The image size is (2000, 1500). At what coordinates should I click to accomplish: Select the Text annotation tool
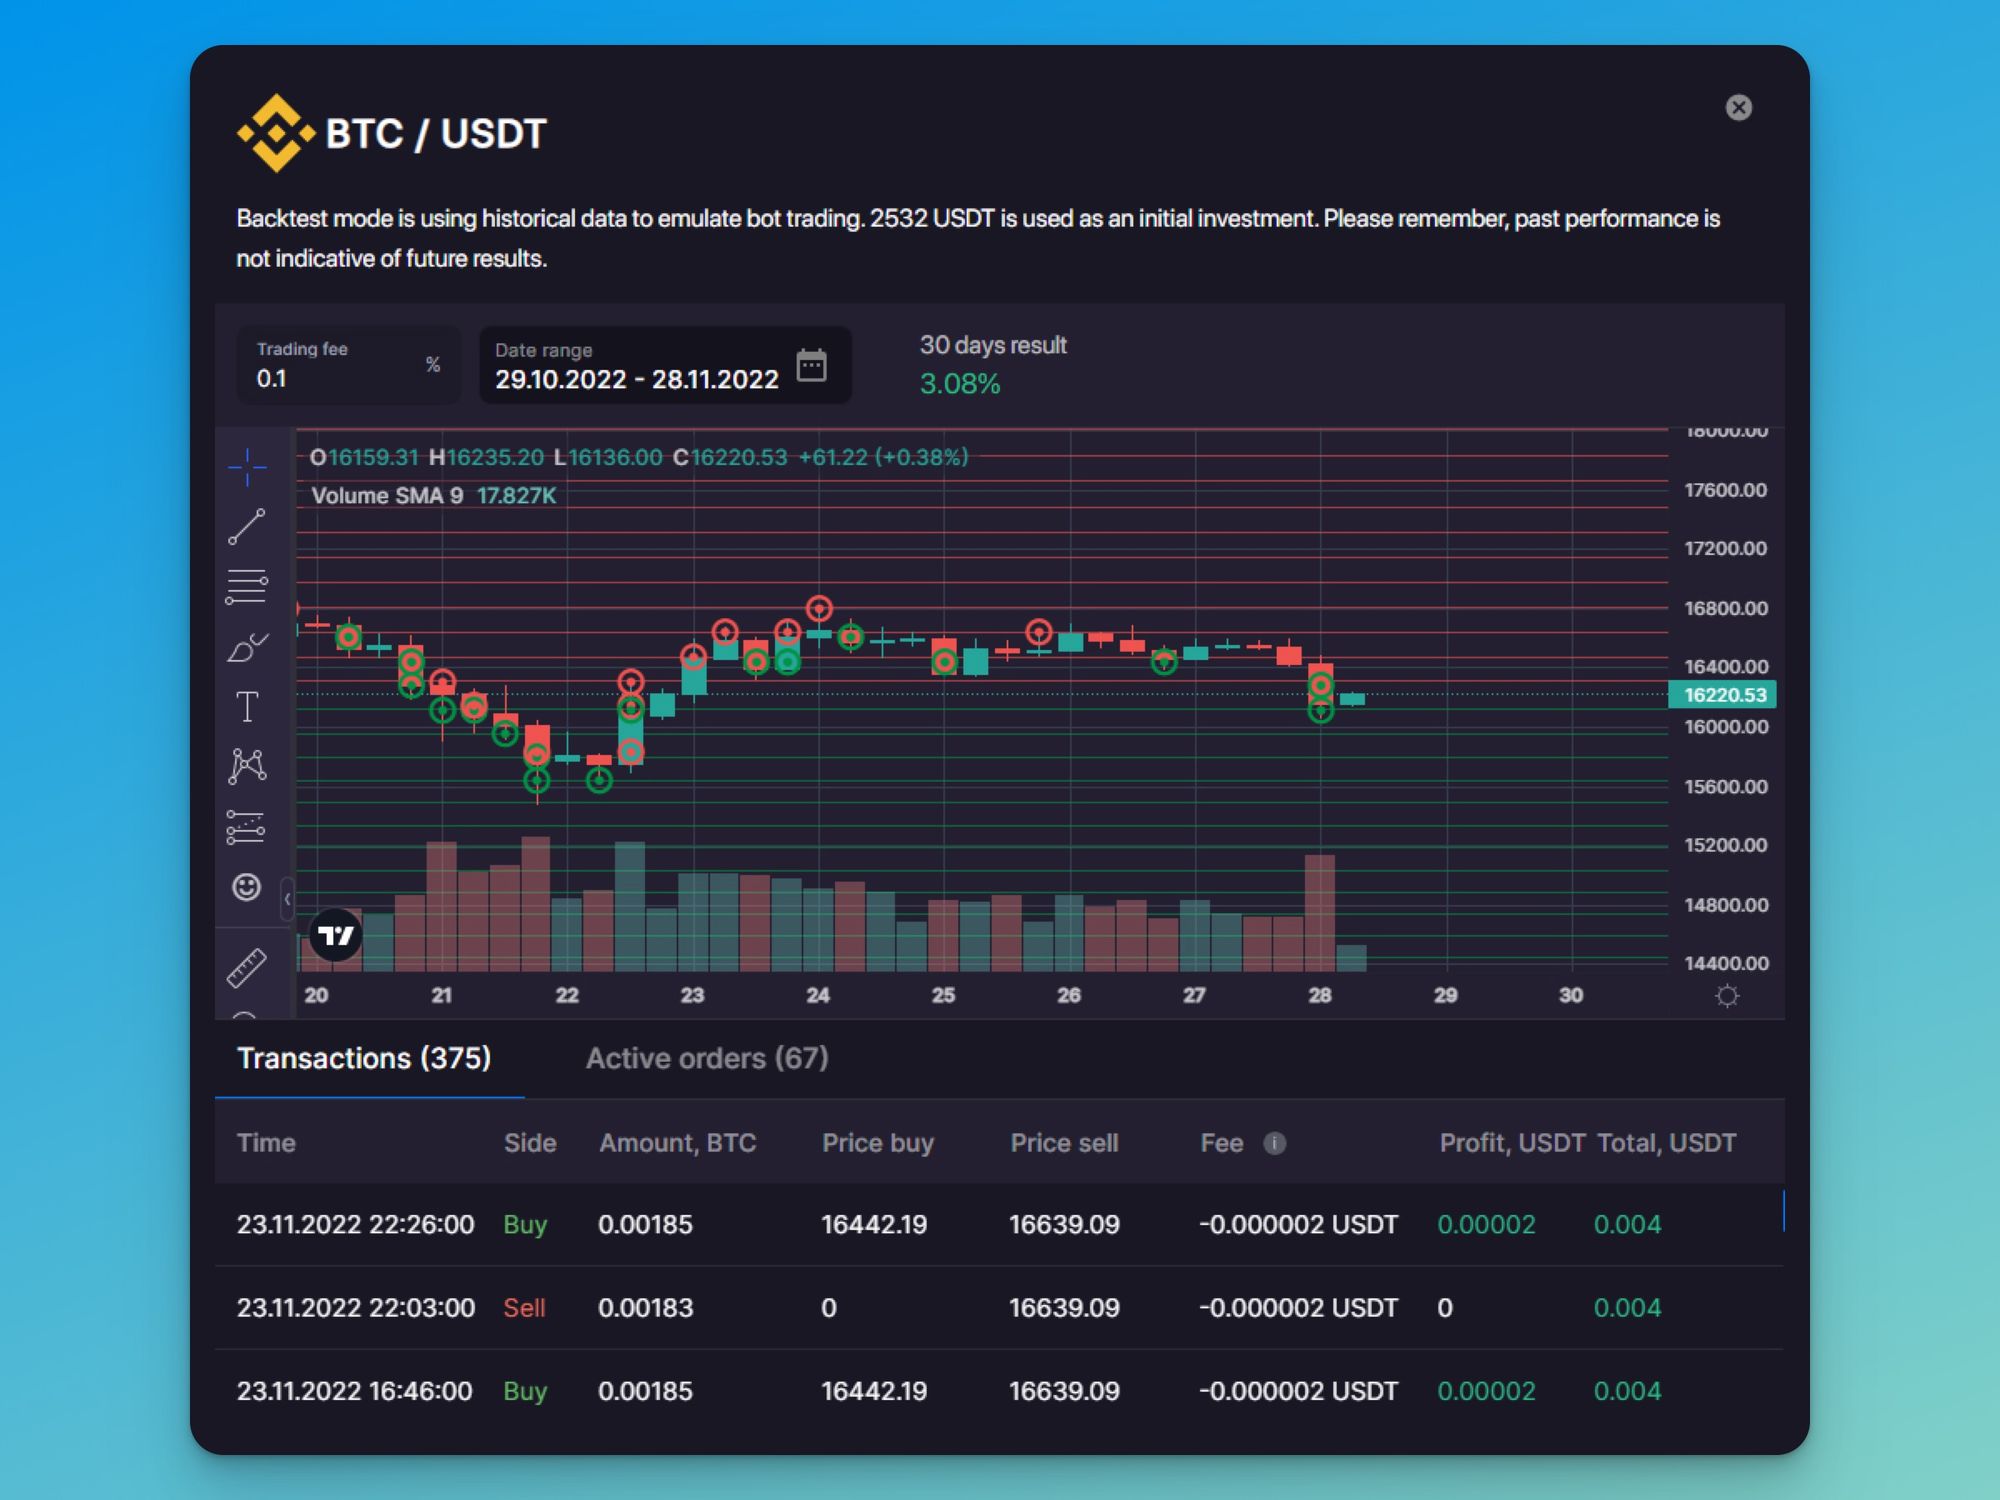coord(248,707)
